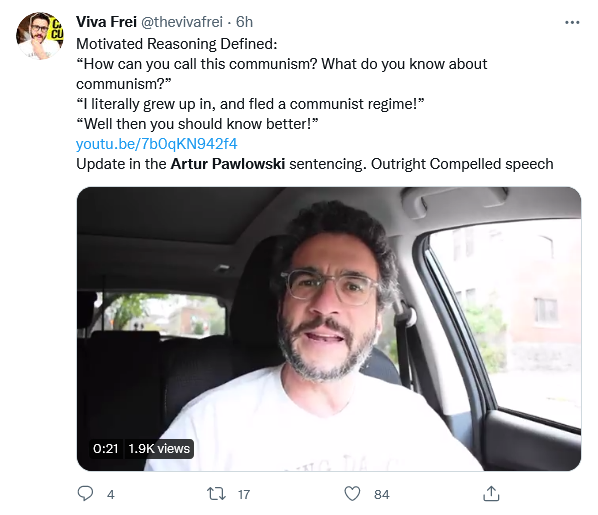The image size is (598, 515).
Task: Click the bold Artur Pawlowski text
Action: [228, 164]
